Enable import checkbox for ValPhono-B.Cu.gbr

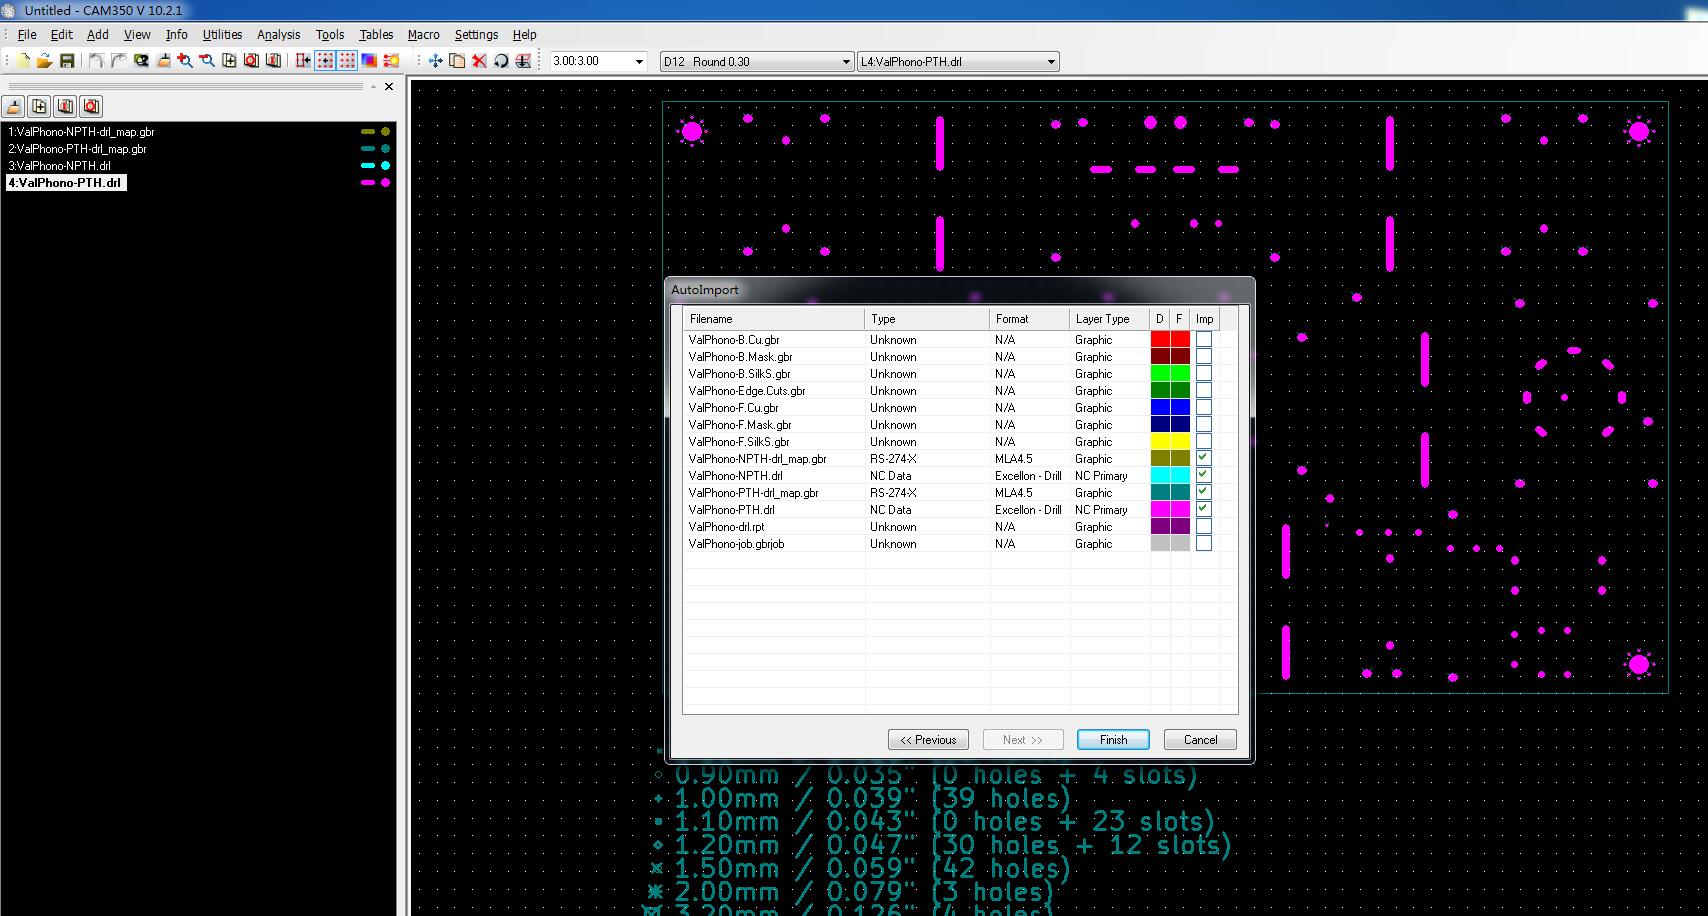[1204, 340]
